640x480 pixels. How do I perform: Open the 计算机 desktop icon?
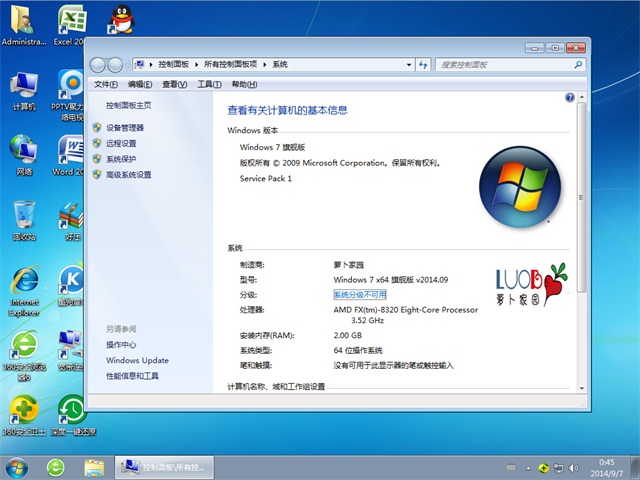24,91
